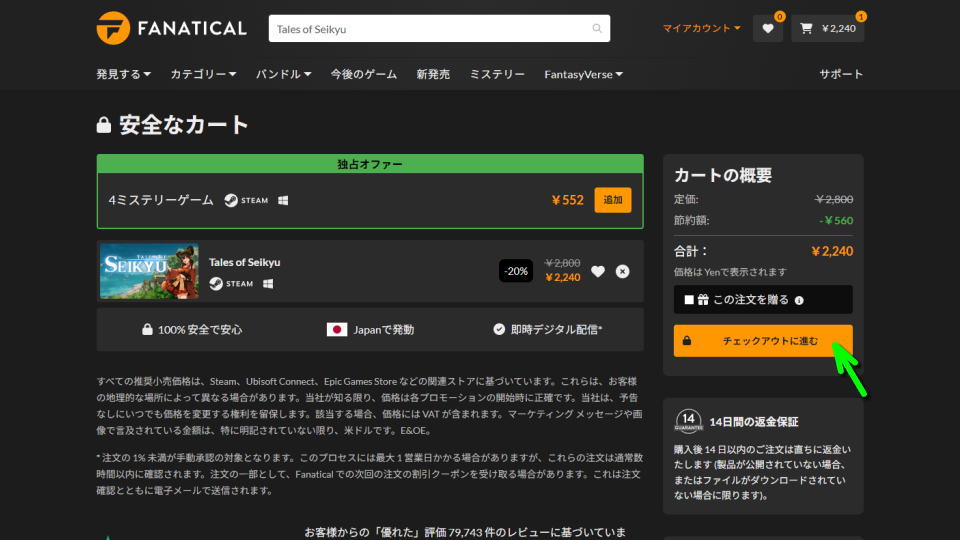Image resolution: width=960 pixels, height=540 pixels.
Task: Click the -20% discount badge
Action: coord(516,271)
